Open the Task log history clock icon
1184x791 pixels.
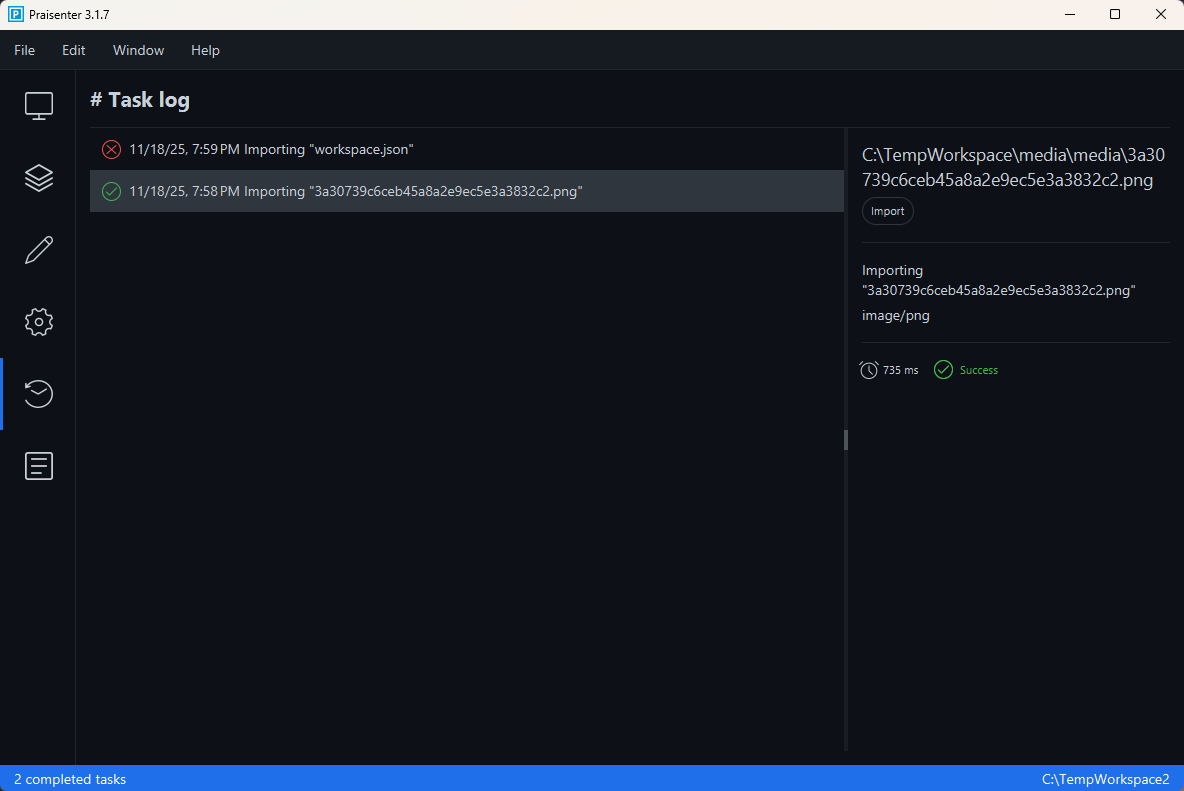point(39,394)
